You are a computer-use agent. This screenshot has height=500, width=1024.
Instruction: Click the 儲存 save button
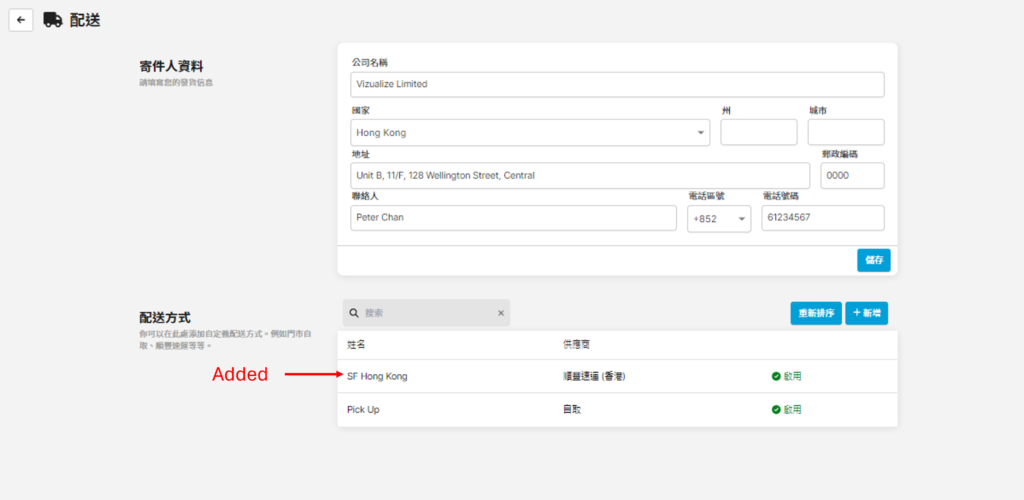pyautogui.click(x=873, y=260)
